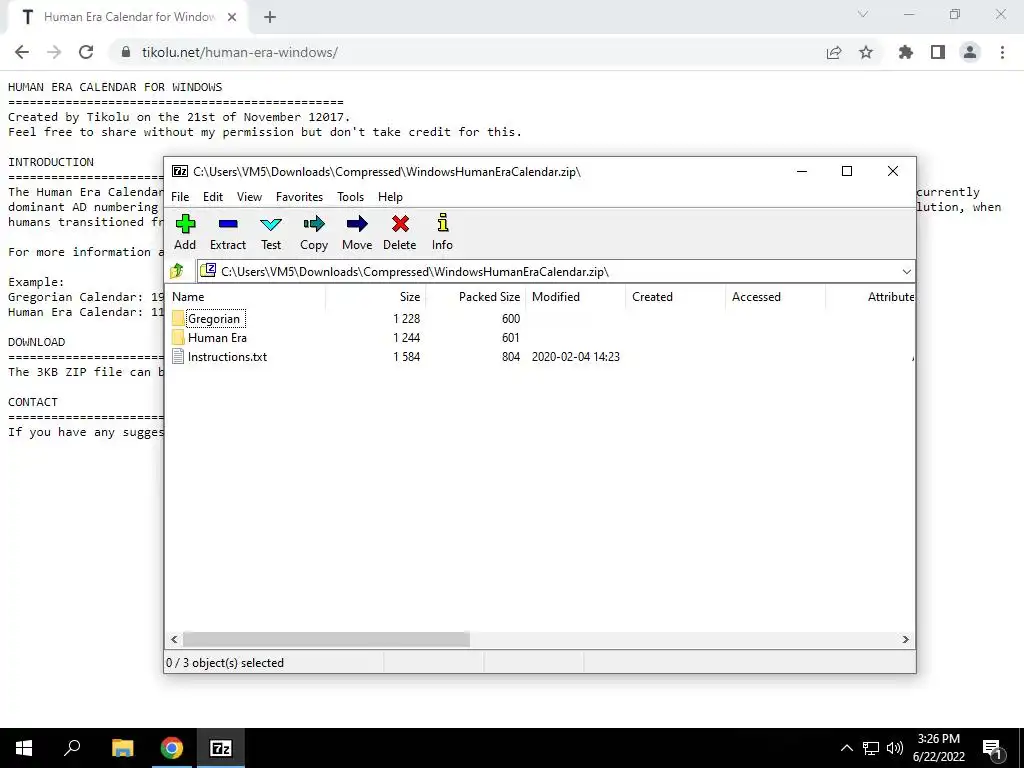Viewport: 1024px width, 768px height.
Task: Open the notification center icon
Action: [992, 748]
